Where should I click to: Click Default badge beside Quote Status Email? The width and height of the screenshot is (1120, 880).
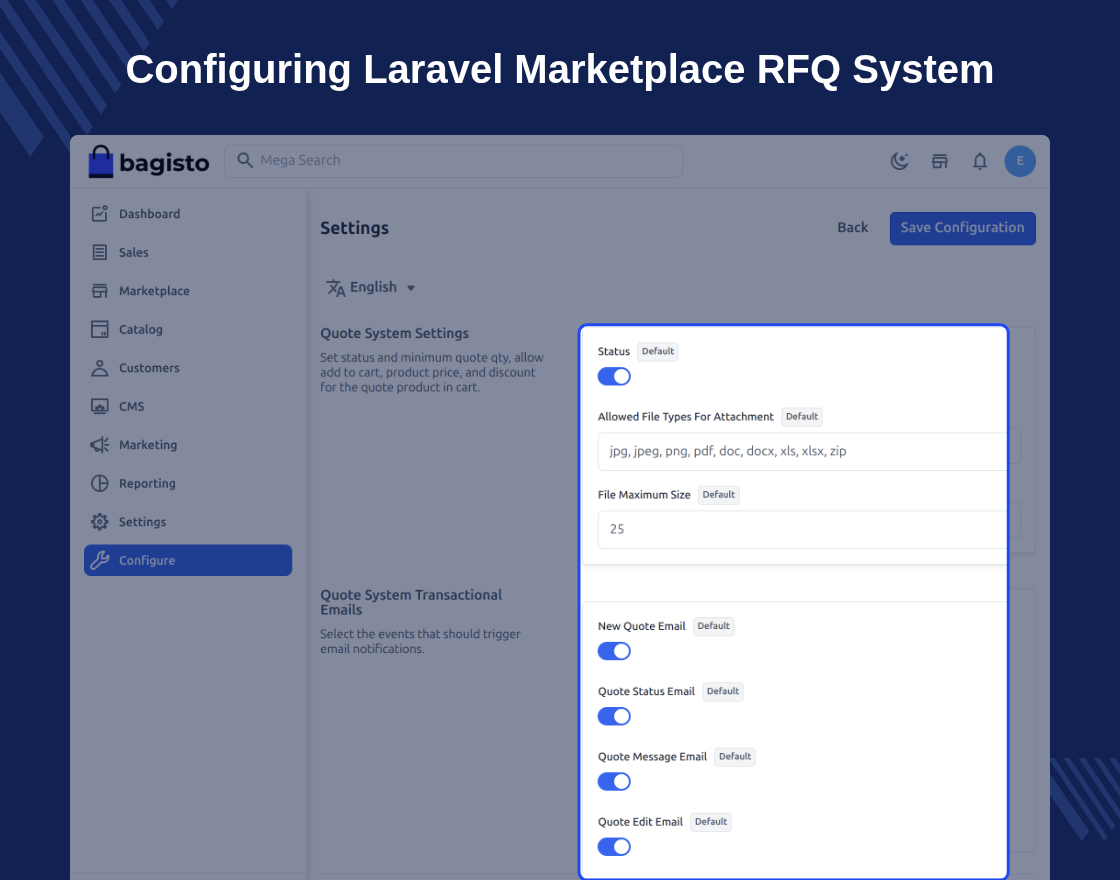723,691
